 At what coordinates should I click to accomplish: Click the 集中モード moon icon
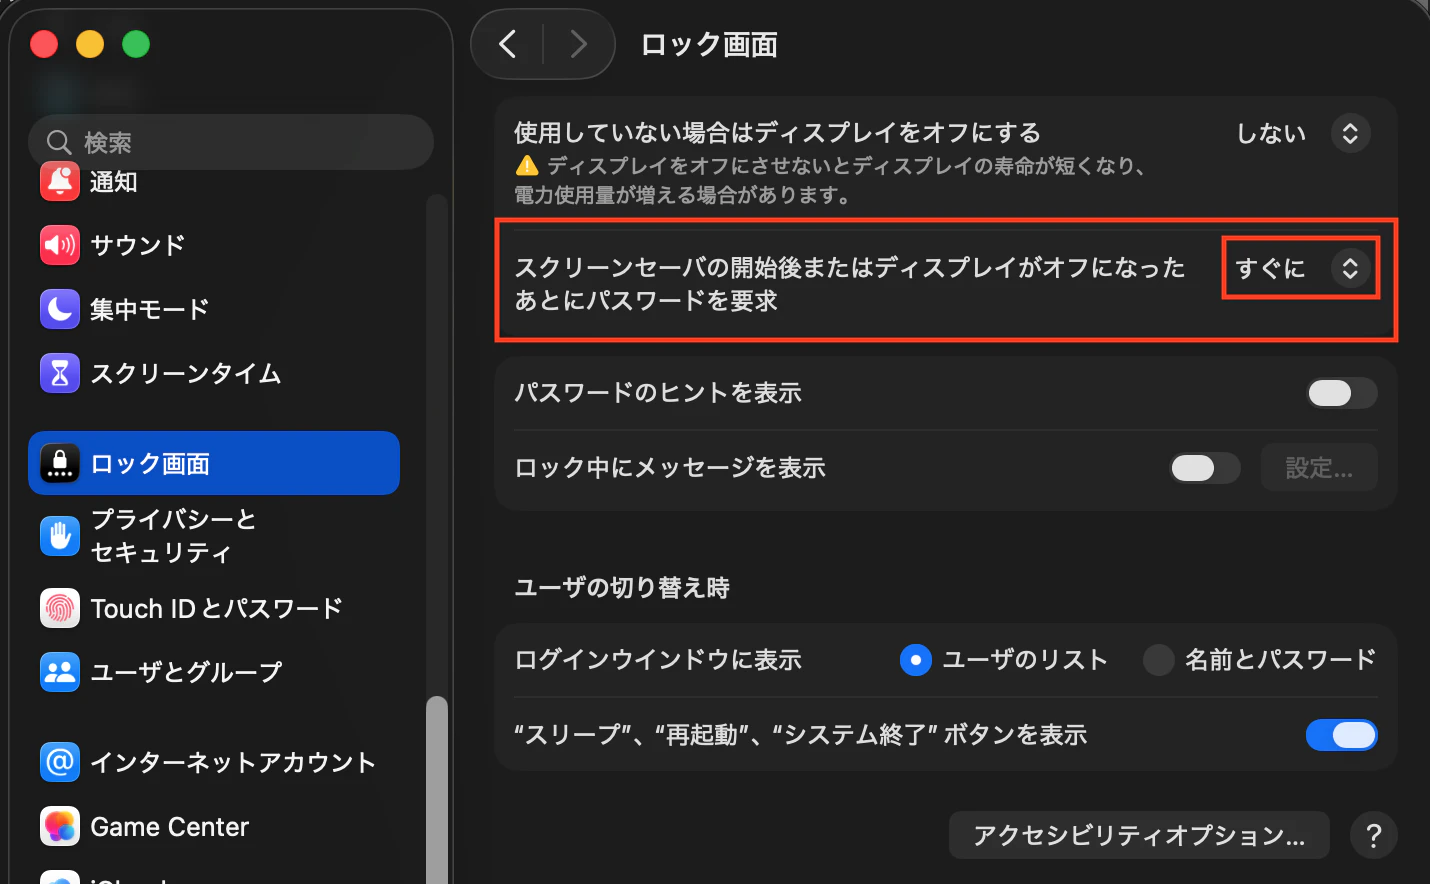(60, 309)
